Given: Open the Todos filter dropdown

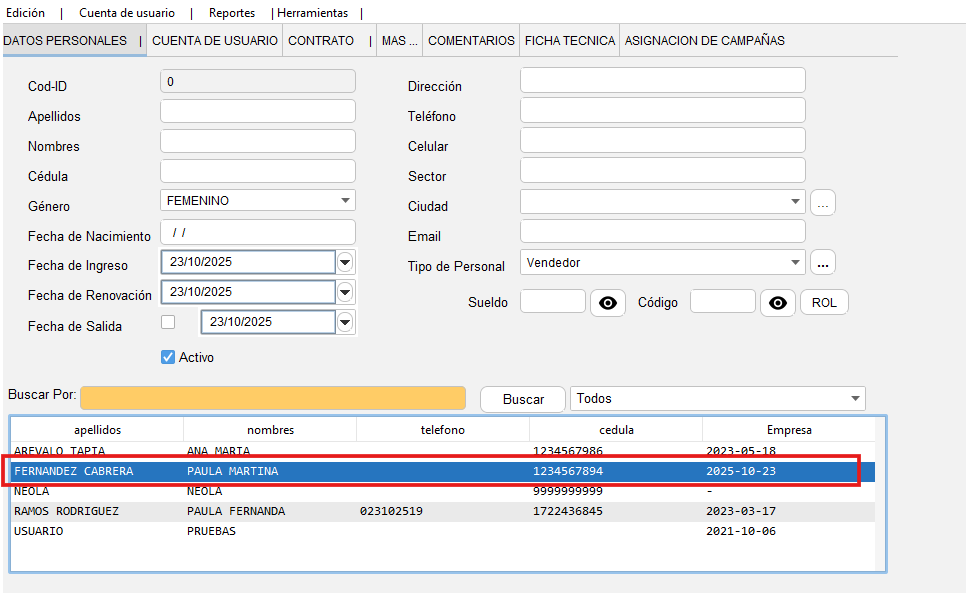Looking at the screenshot, I should tap(855, 398).
